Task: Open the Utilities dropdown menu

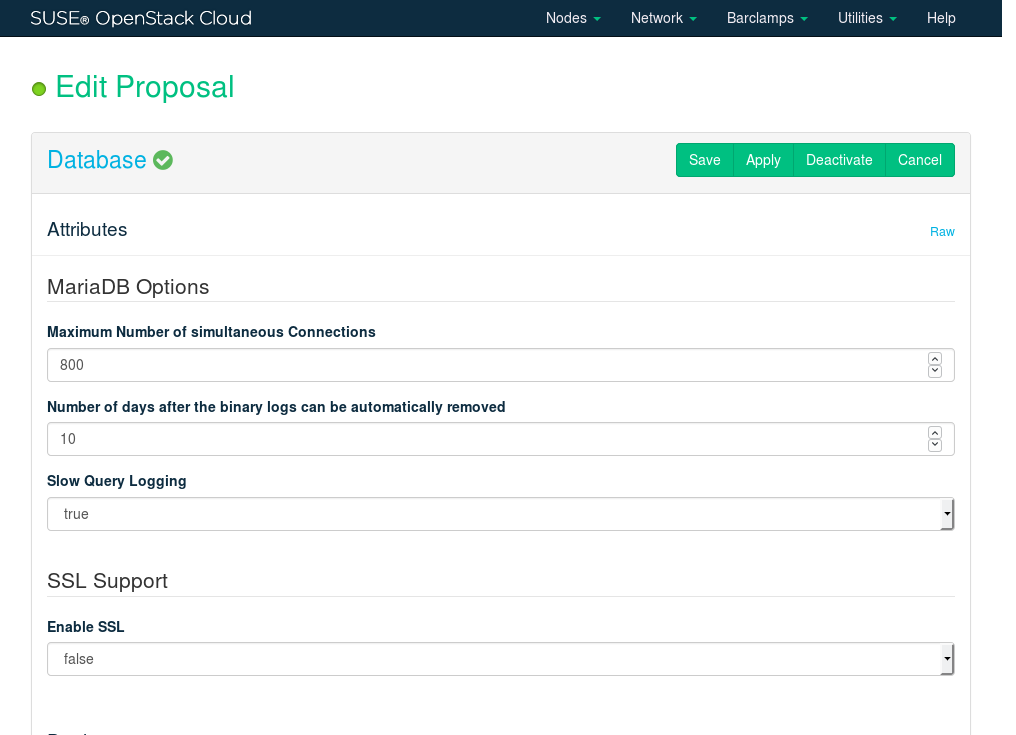Action: coord(867,18)
